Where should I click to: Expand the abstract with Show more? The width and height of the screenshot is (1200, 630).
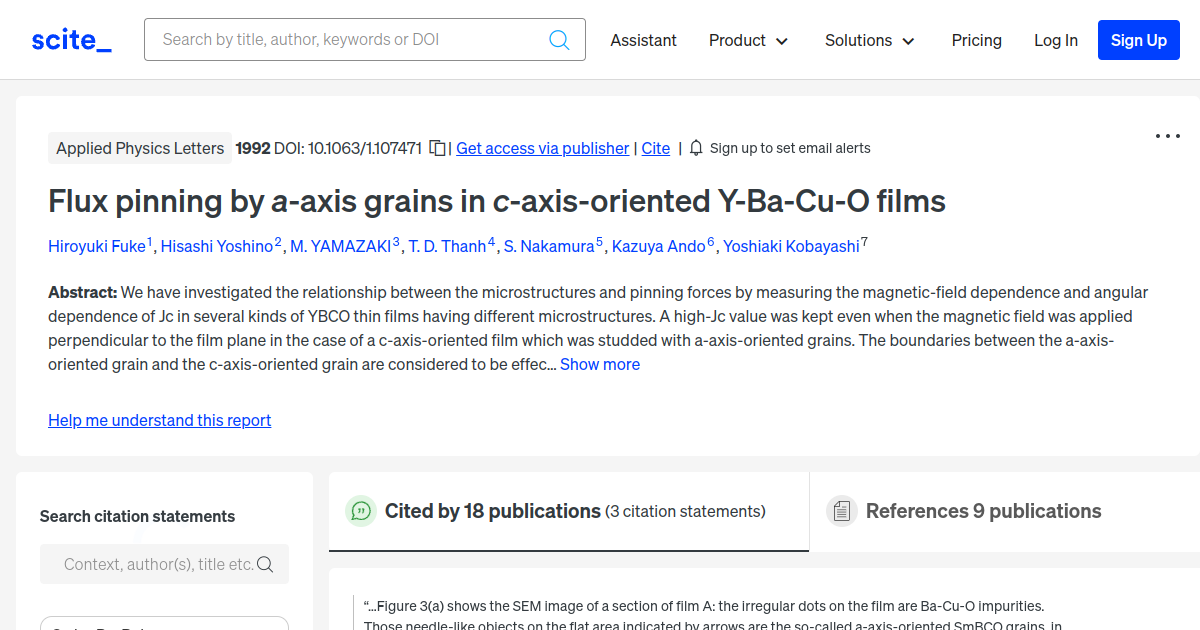click(600, 364)
